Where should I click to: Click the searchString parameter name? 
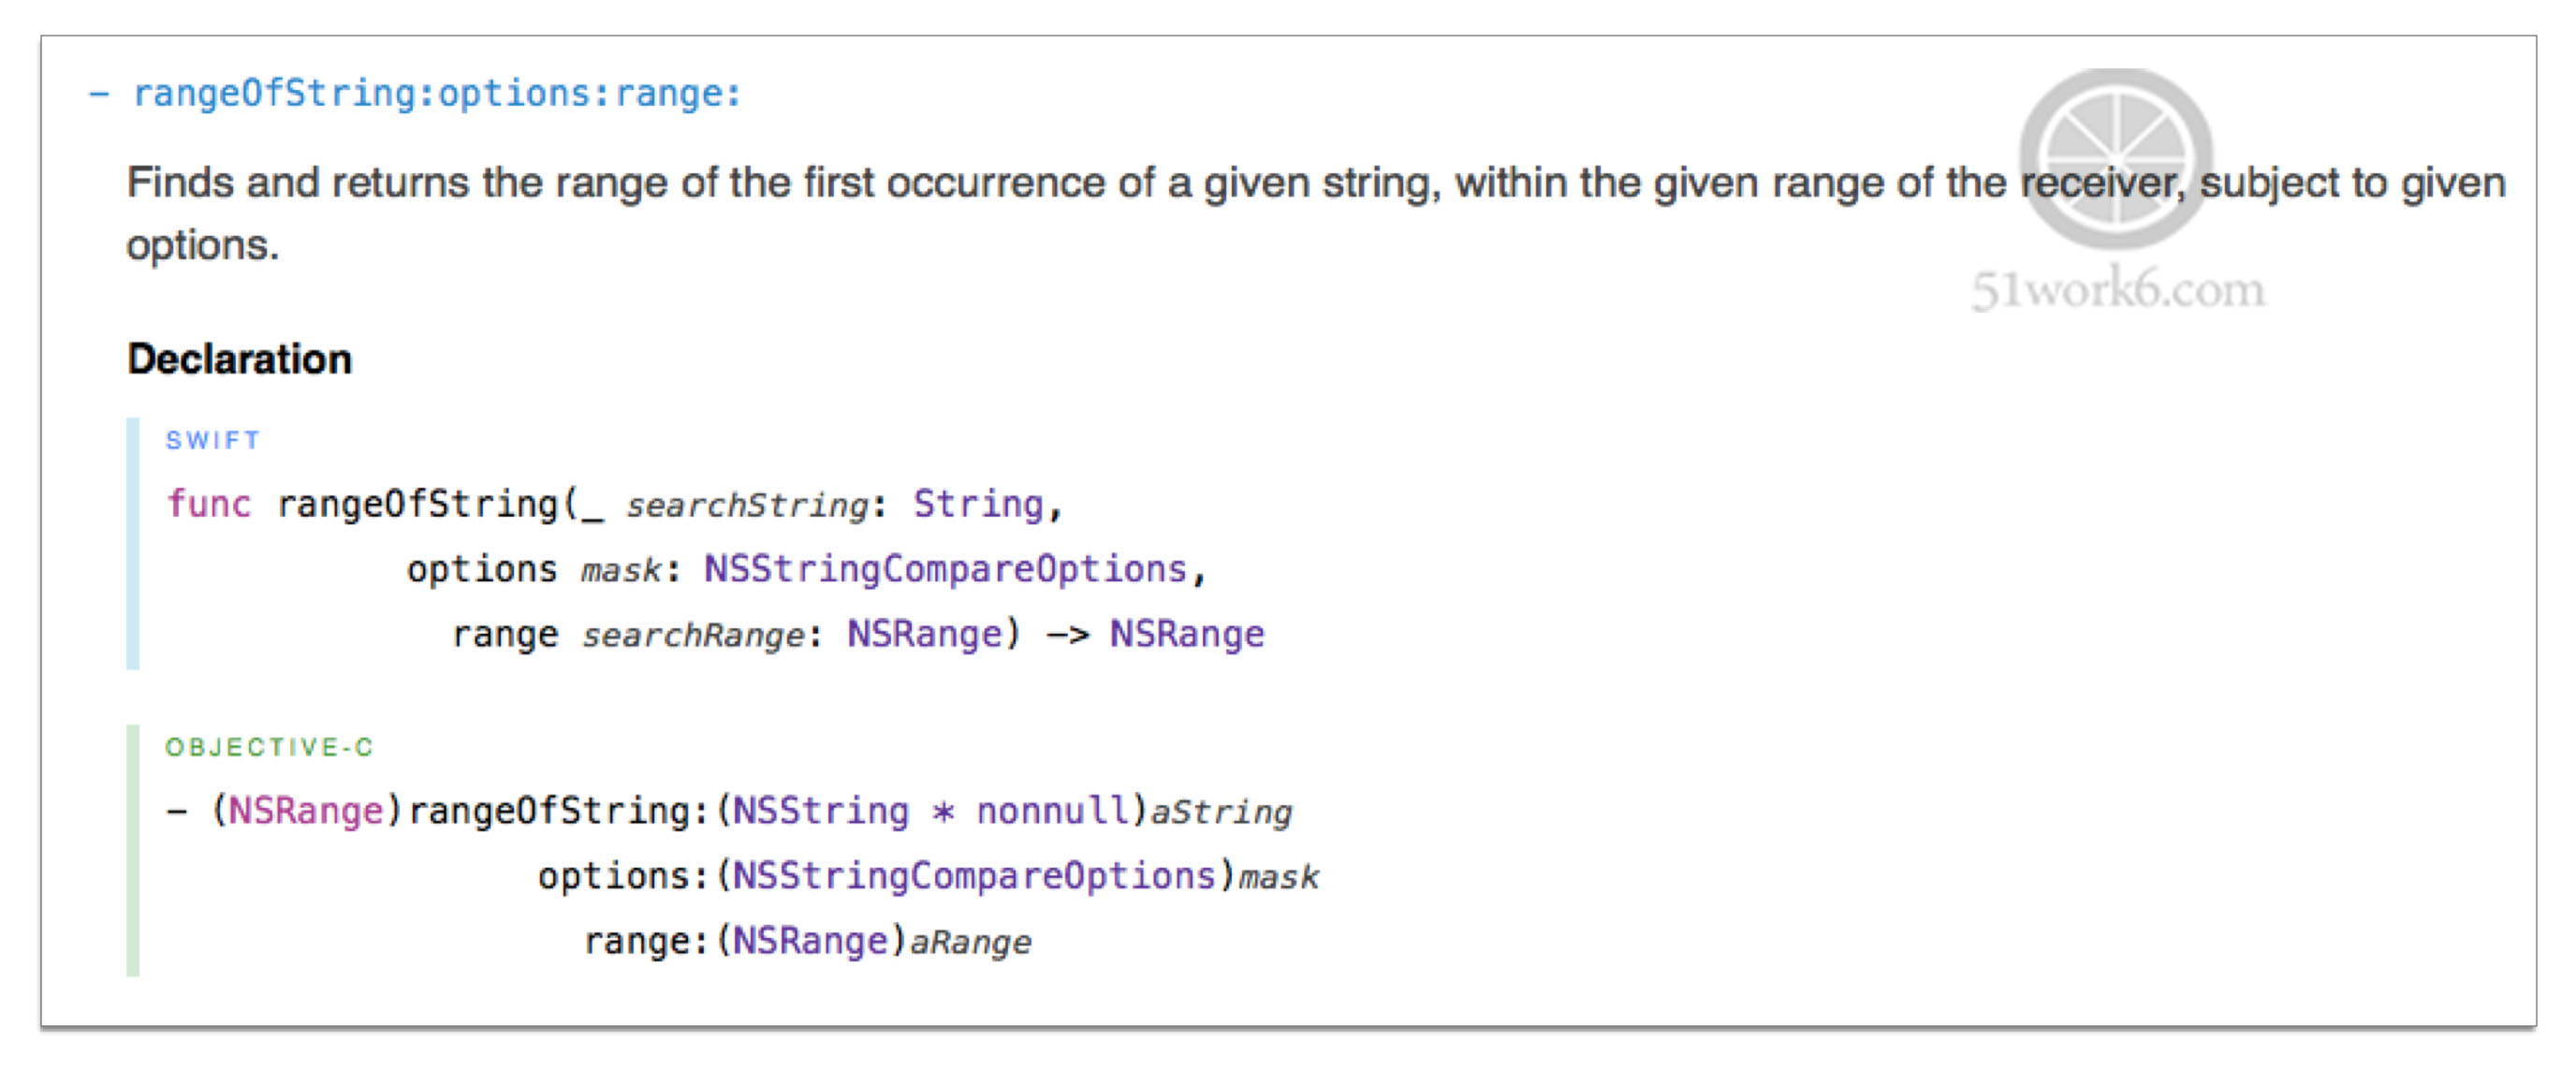tap(748, 506)
